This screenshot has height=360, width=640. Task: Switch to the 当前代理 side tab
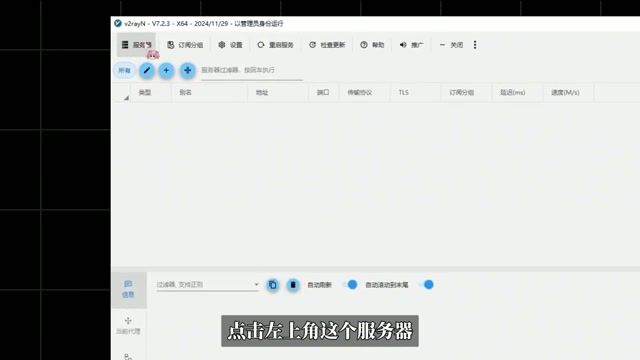(128, 326)
